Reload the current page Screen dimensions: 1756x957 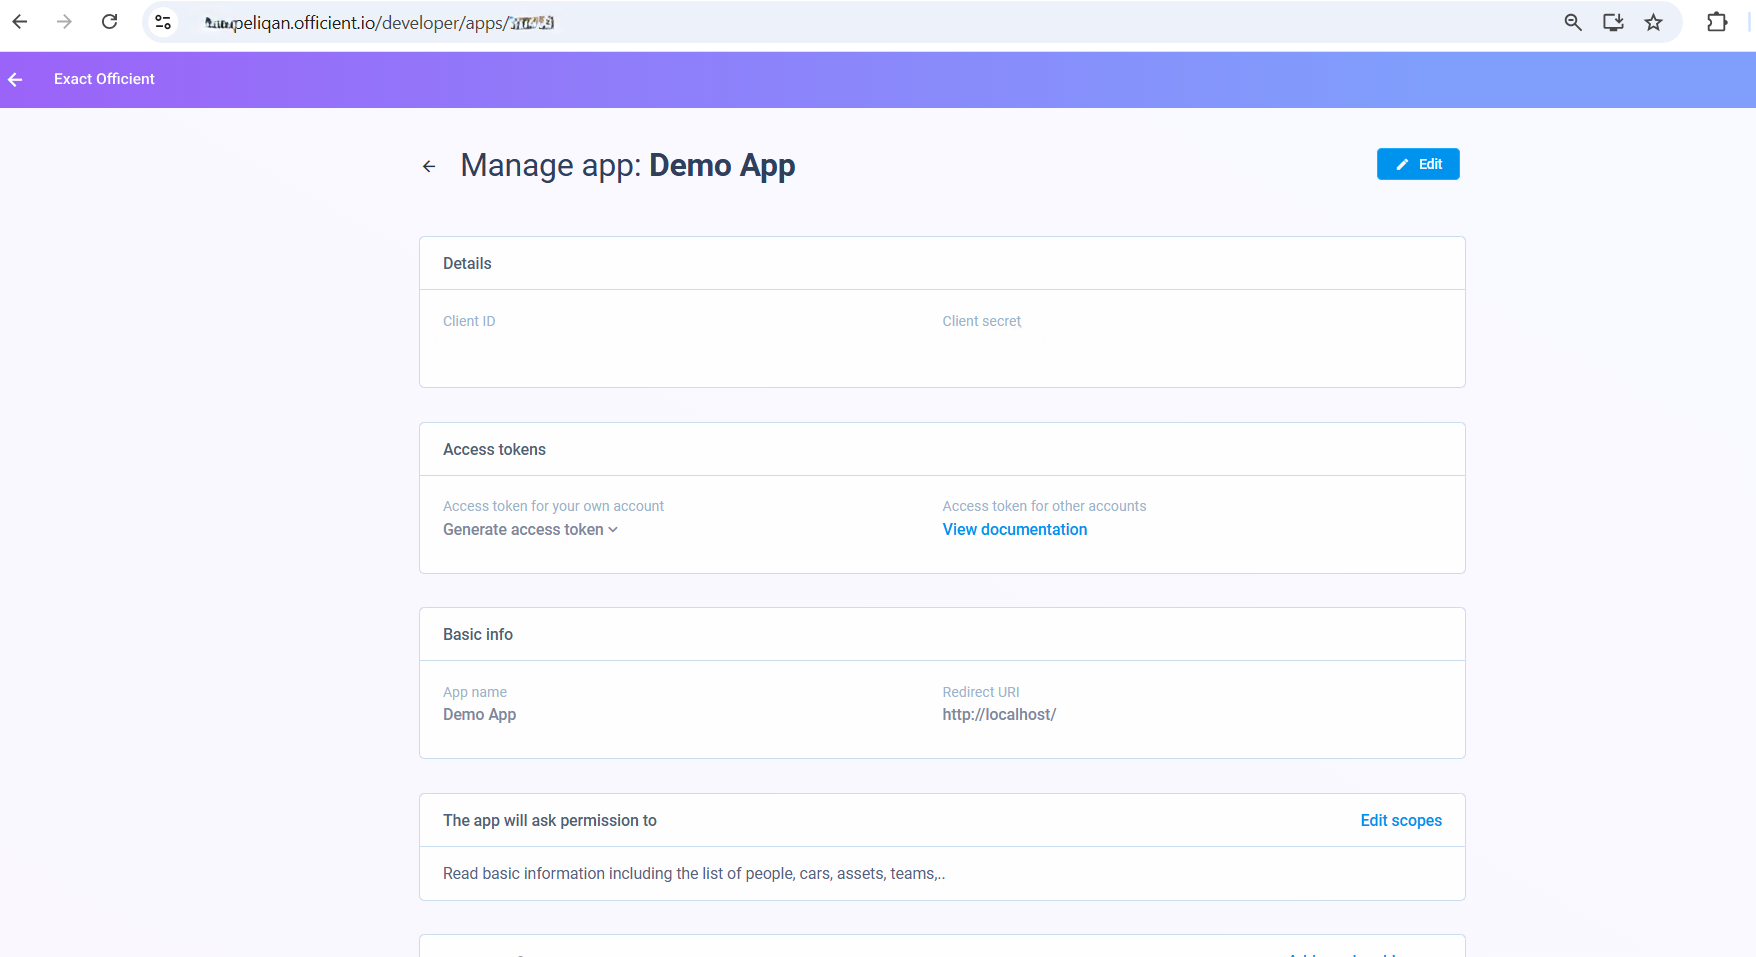pyautogui.click(x=110, y=22)
